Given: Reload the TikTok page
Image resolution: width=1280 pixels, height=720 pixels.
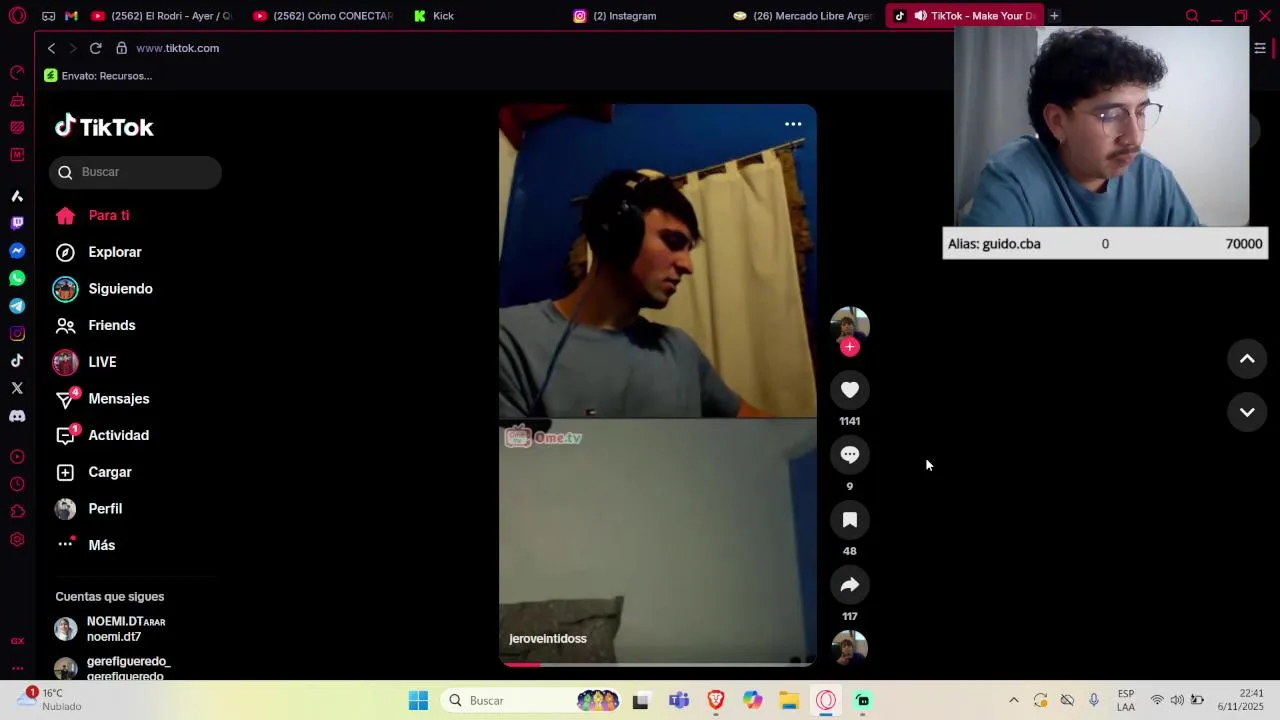Looking at the screenshot, I should (x=95, y=48).
